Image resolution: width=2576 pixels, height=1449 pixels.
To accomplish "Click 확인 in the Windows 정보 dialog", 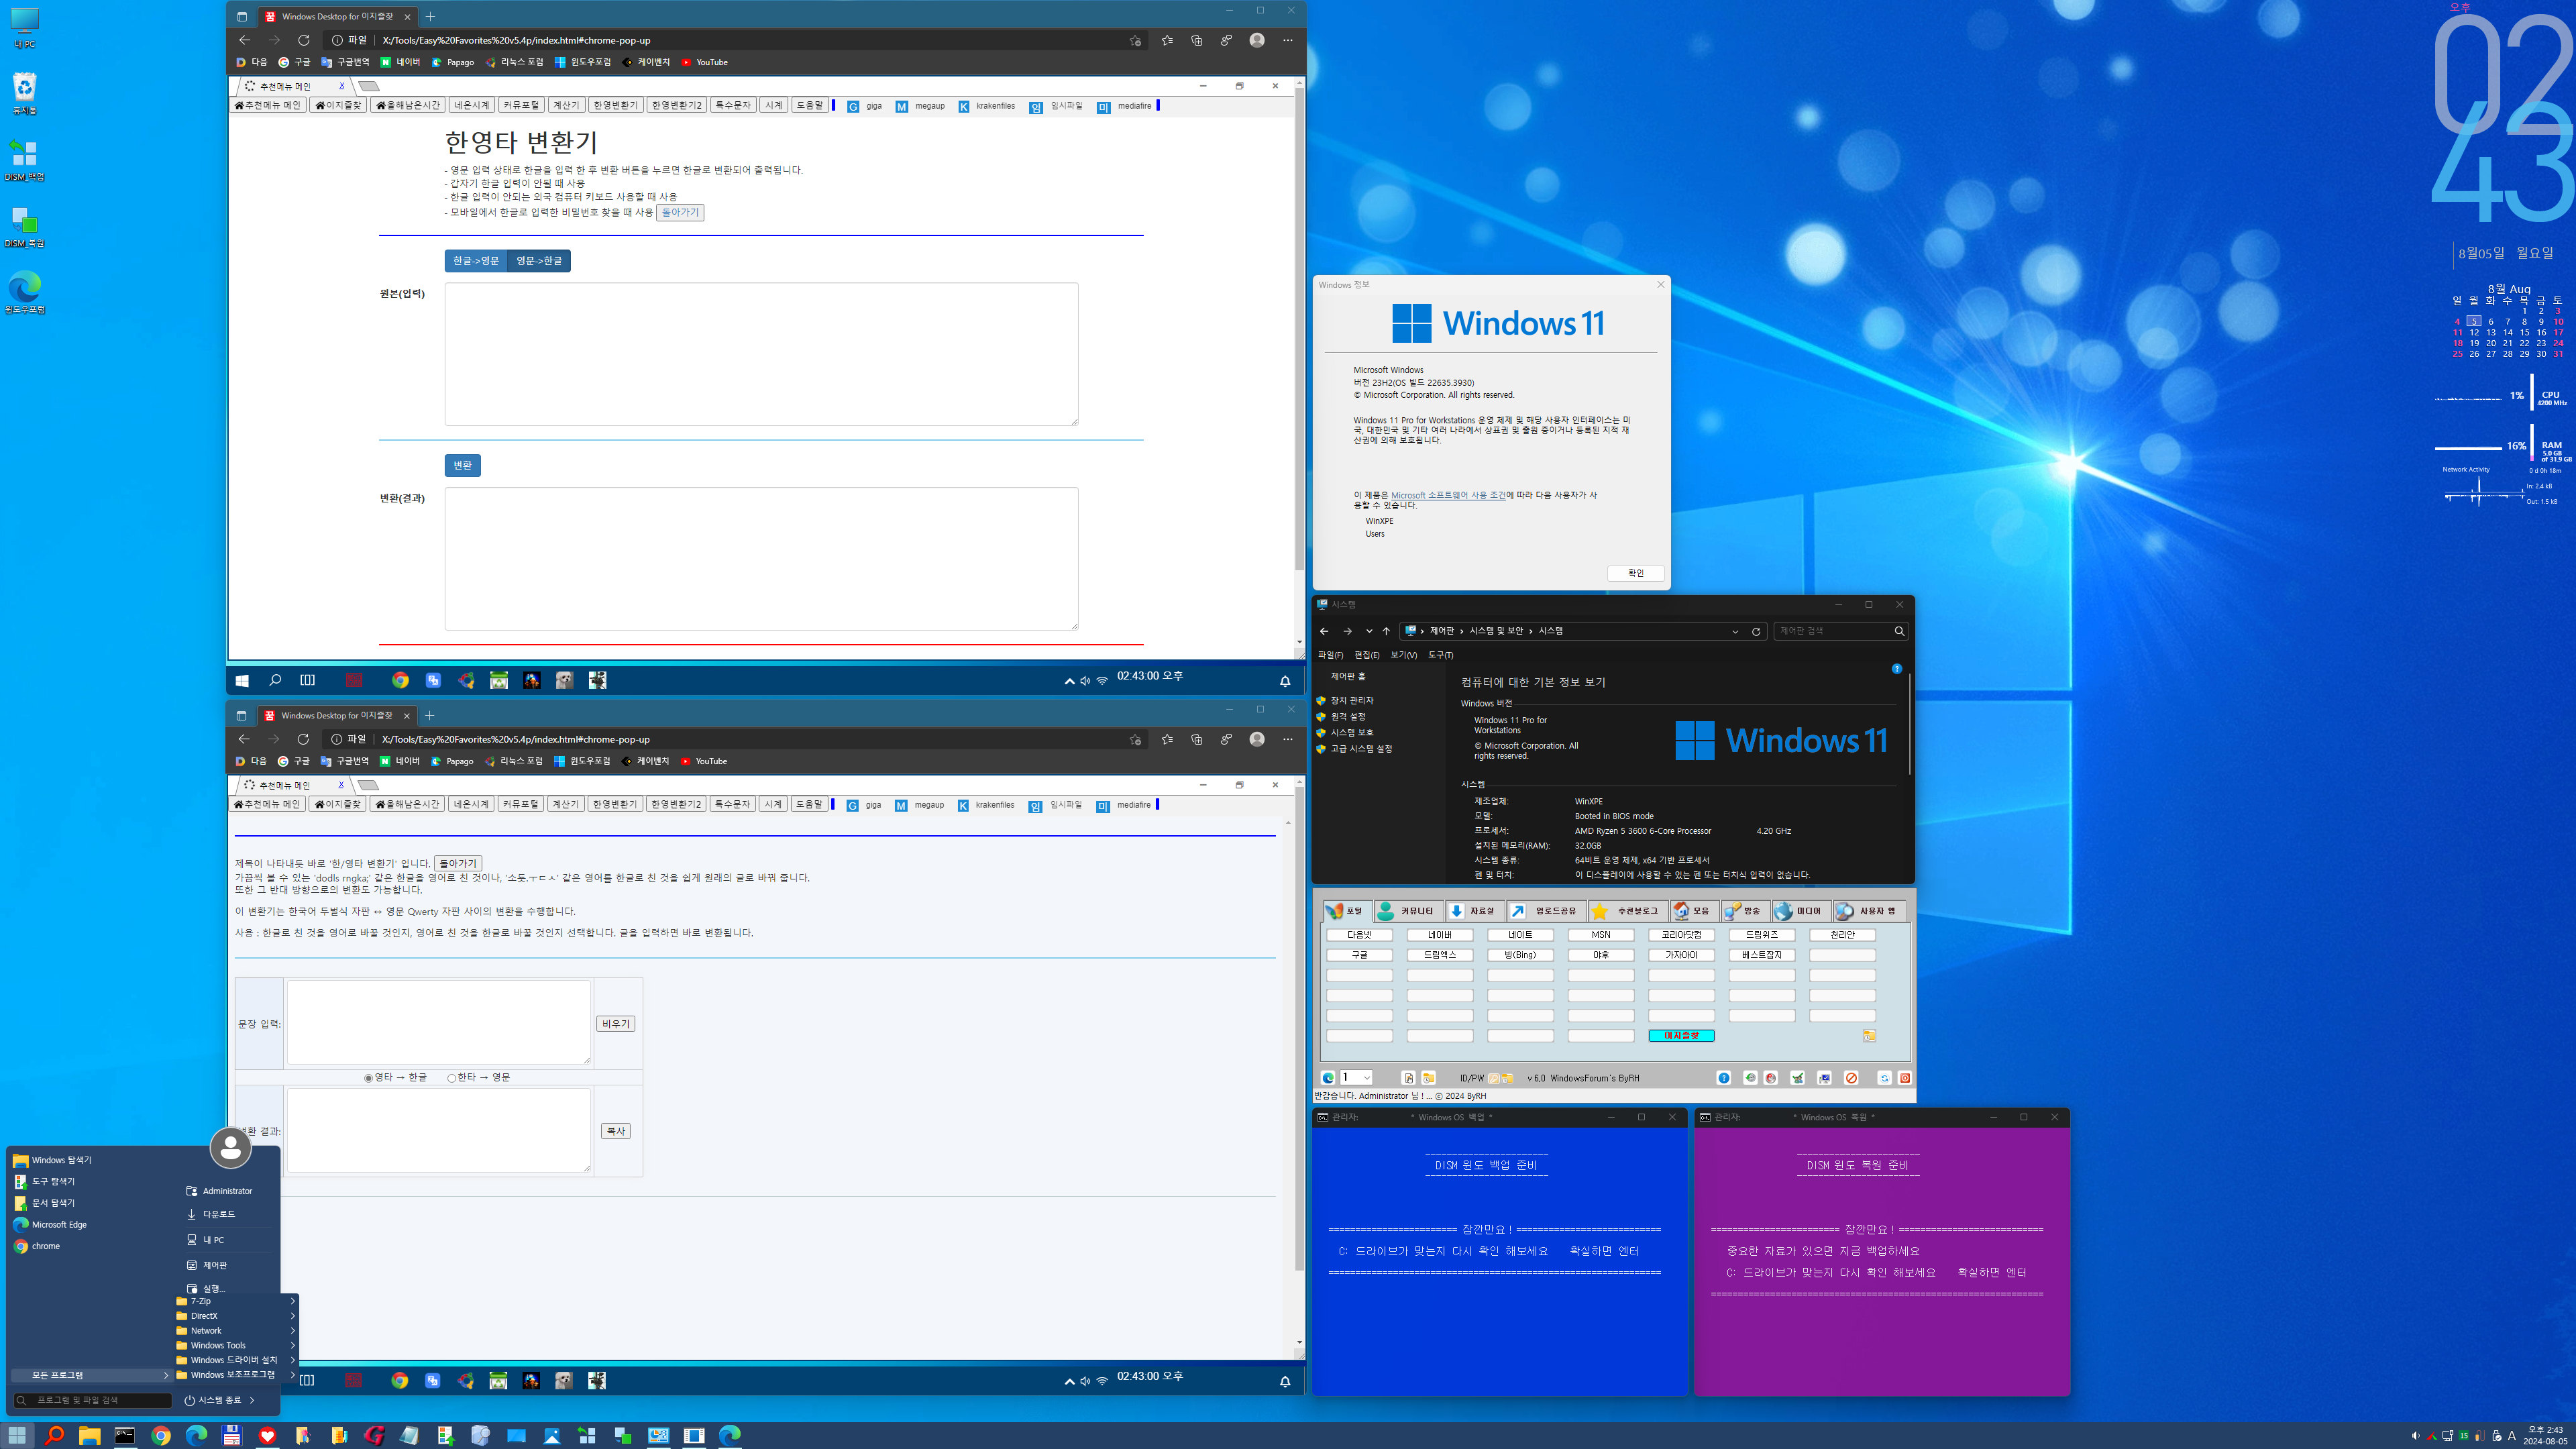I will 1636,573.
